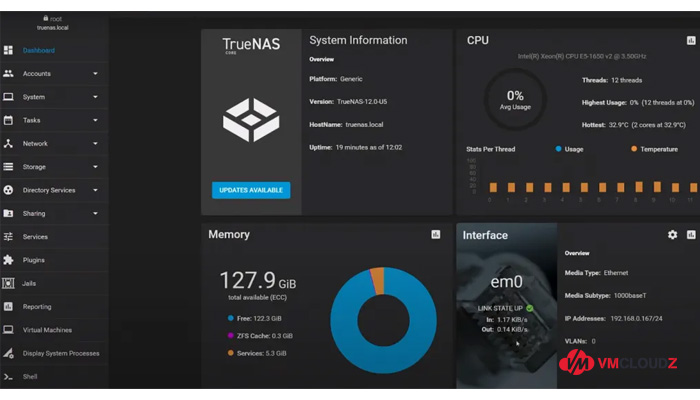Screen dimensions: 700x400
Task: Click the UPDATES AVAILABLE button
Action: [251, 190]
